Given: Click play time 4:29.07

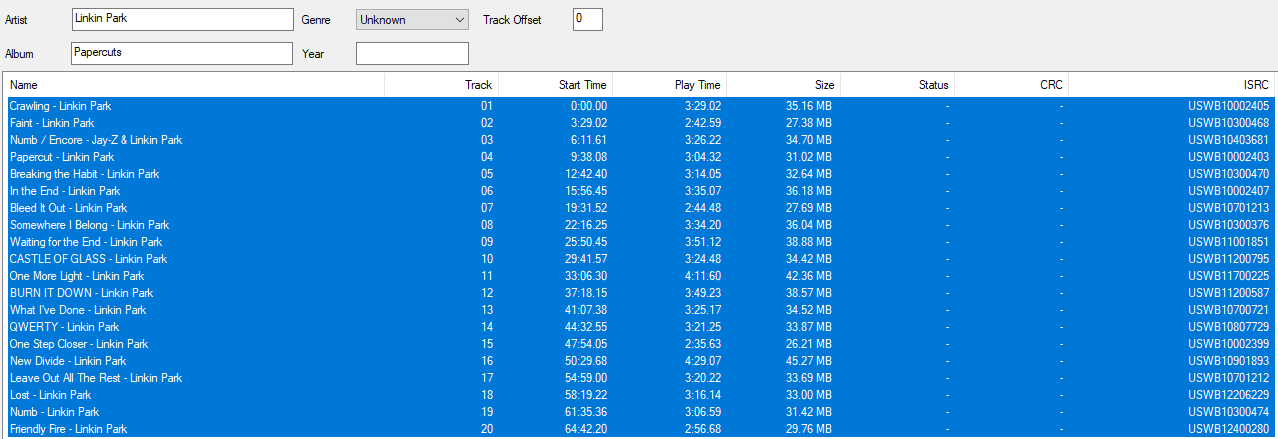Looking at the screenshot, I should 703,361.
